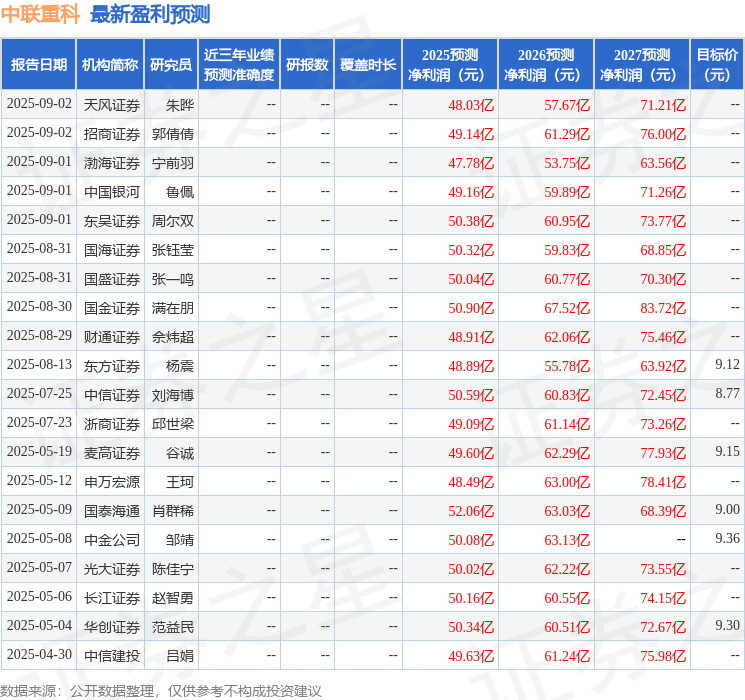The width and height of the screenshot is (745, 700).
Task: Click analyst name 范益民
Action: pos(173,626)
